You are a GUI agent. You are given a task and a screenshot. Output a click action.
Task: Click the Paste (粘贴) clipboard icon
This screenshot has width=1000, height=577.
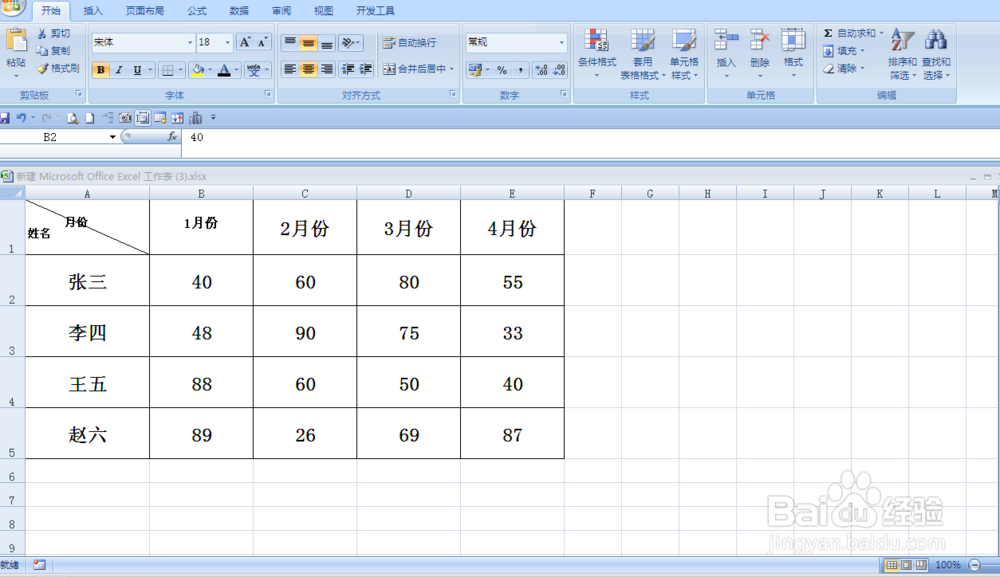coord(16,41)
